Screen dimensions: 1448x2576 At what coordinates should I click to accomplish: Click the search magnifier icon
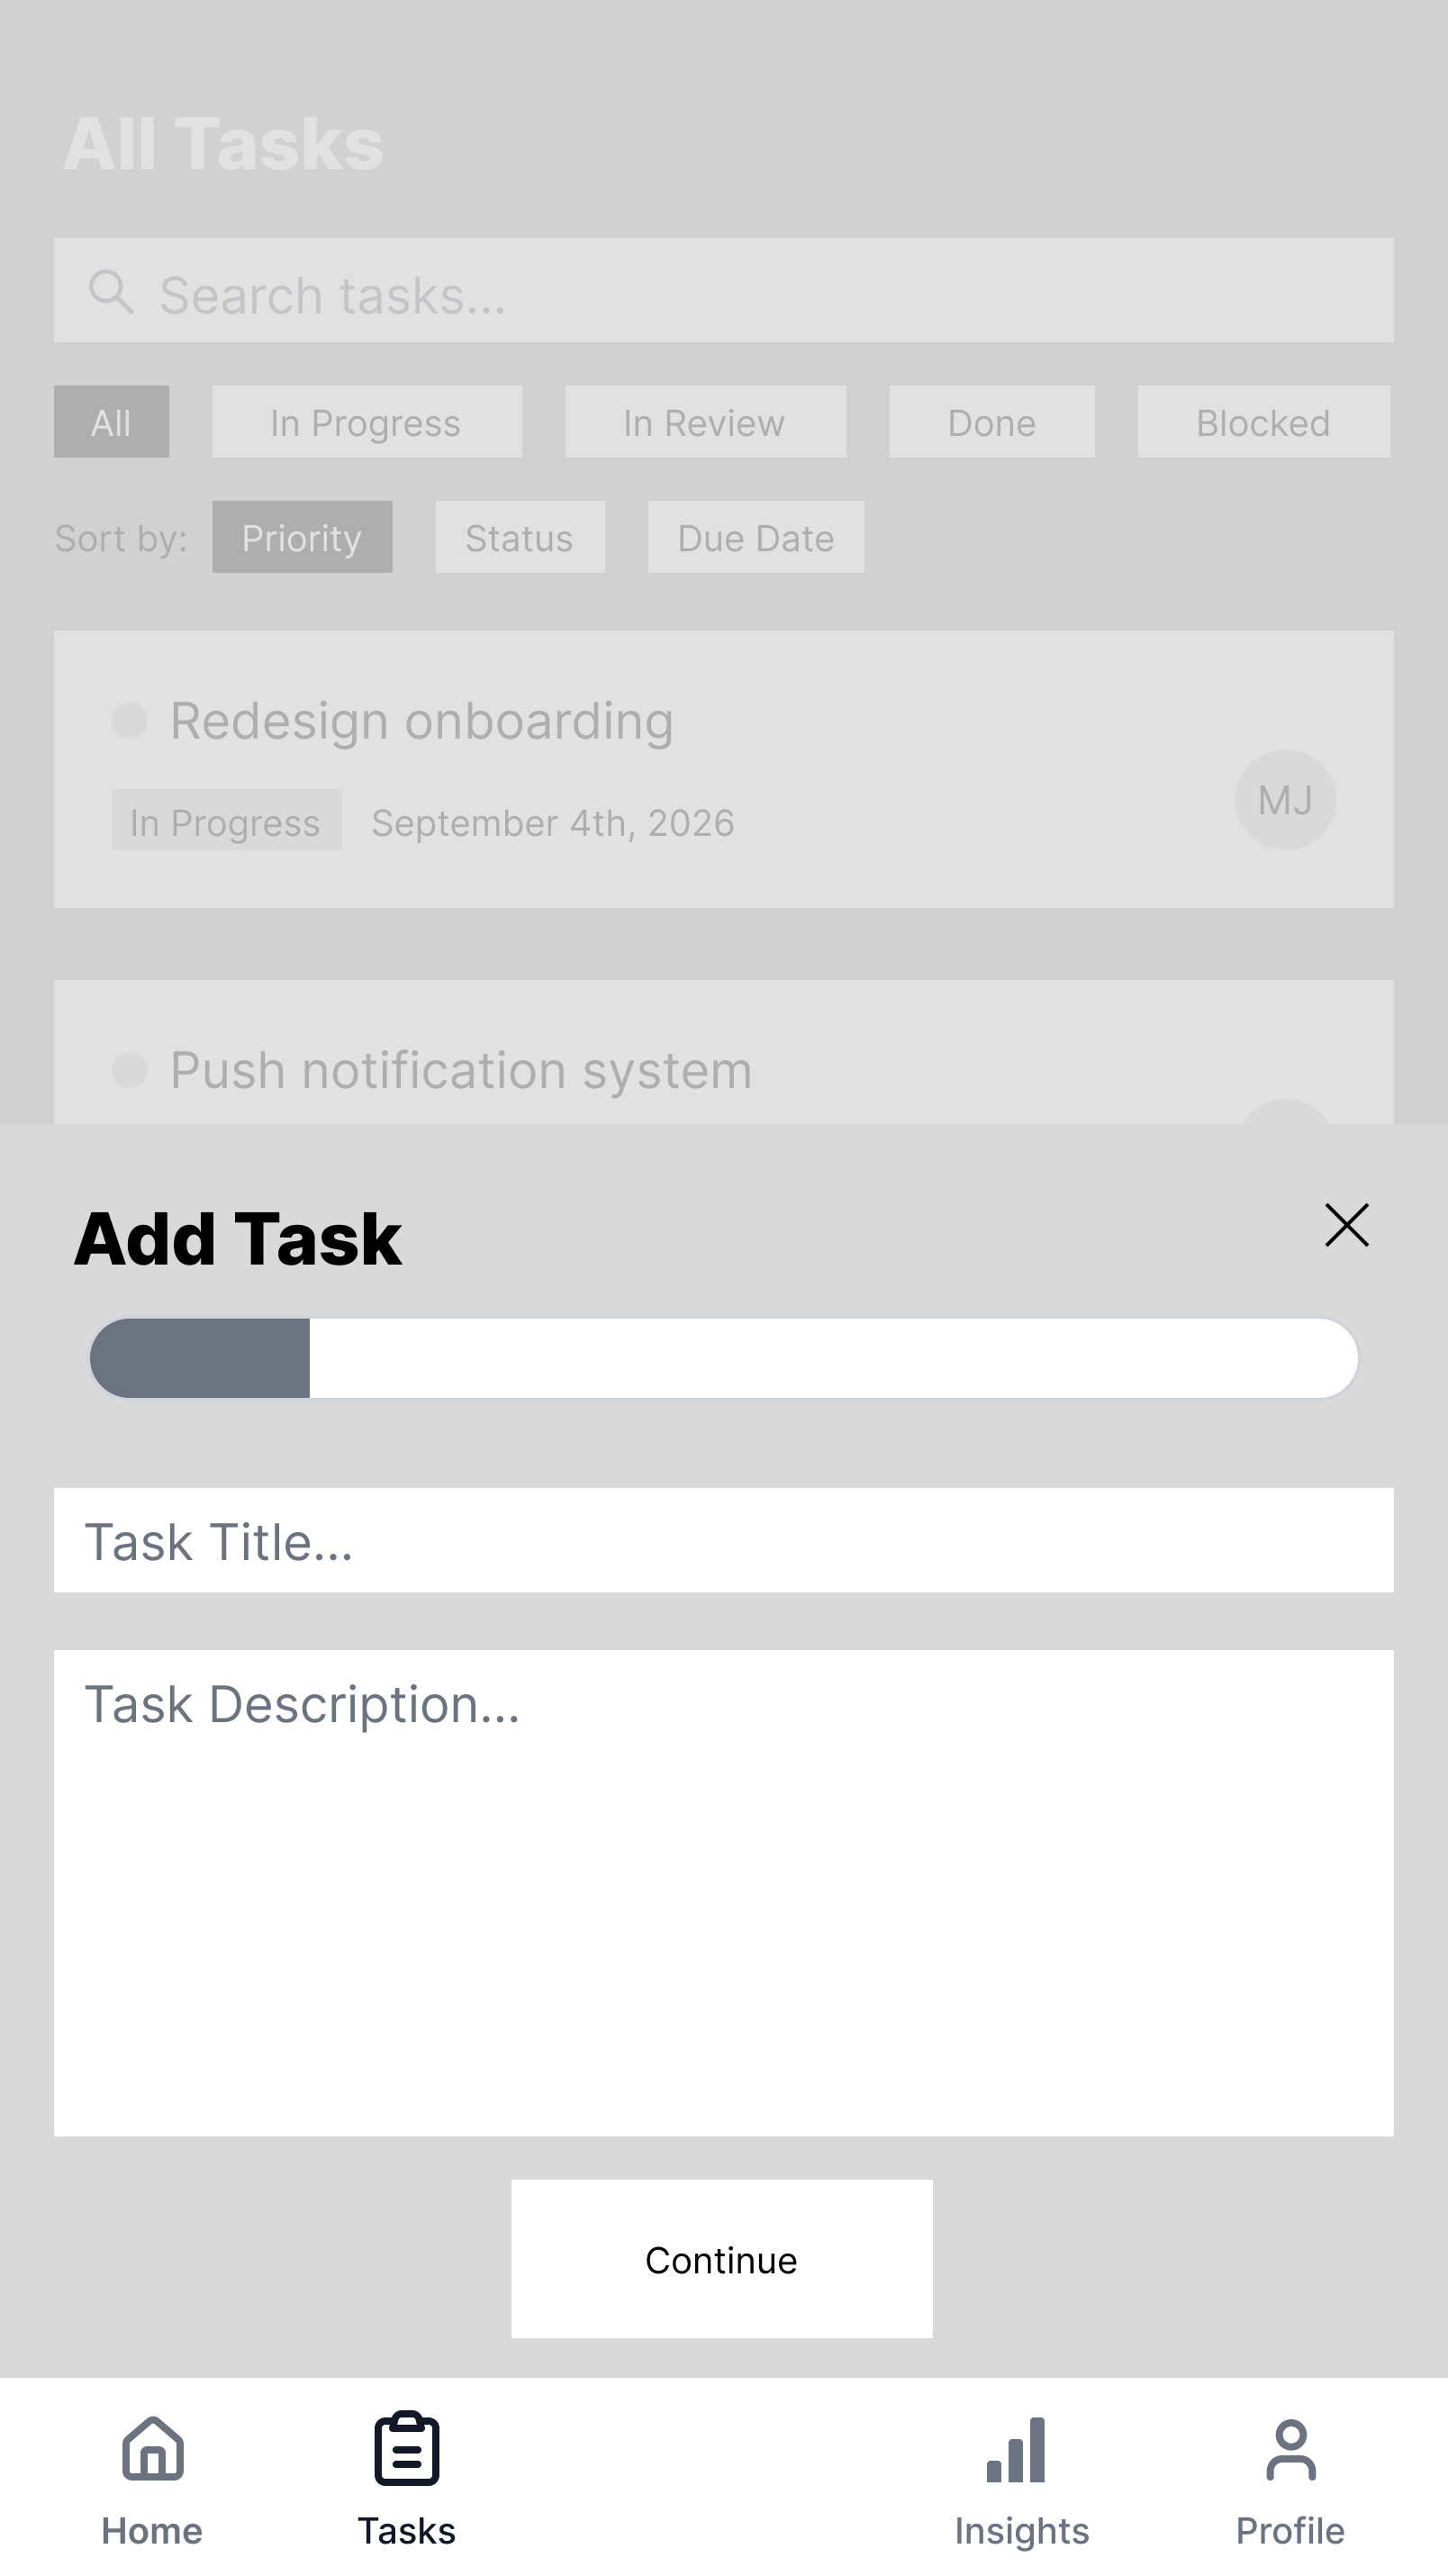click(x=111, y=292)
